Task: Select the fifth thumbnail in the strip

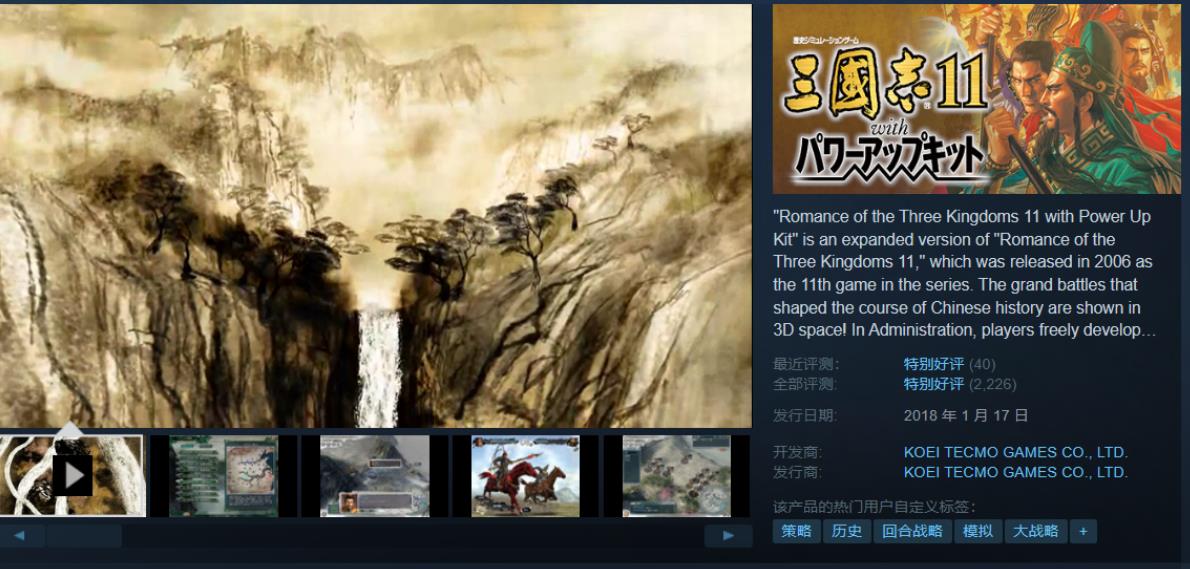Action: pos(676,475)
